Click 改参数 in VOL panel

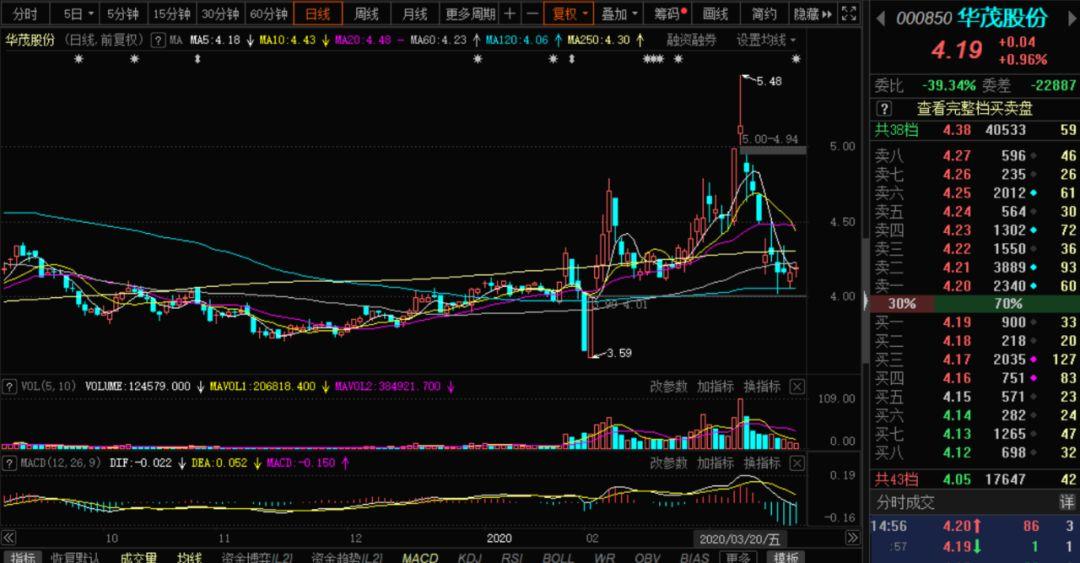[667, 387]
